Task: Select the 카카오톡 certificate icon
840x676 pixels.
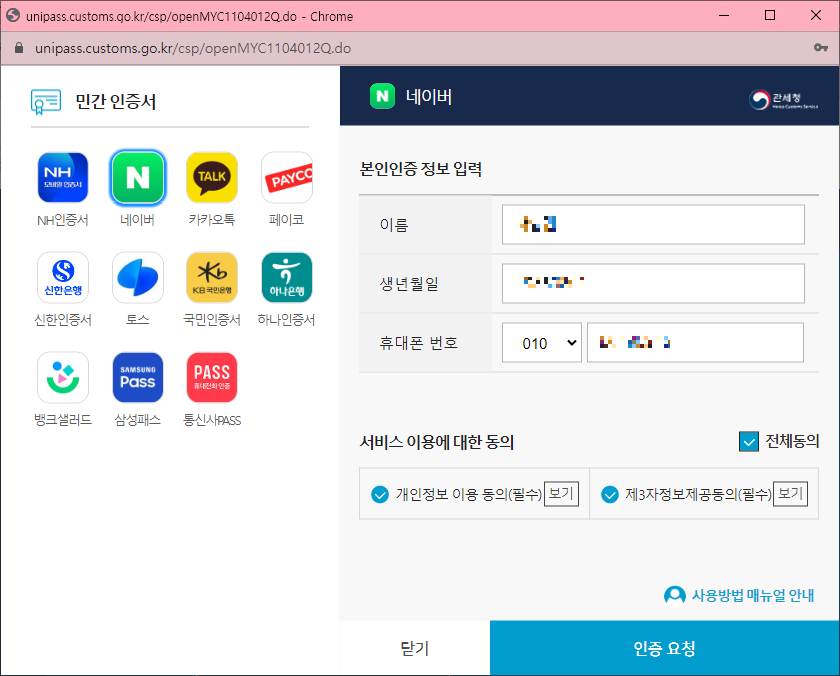Action: click(x=212, y=177)
